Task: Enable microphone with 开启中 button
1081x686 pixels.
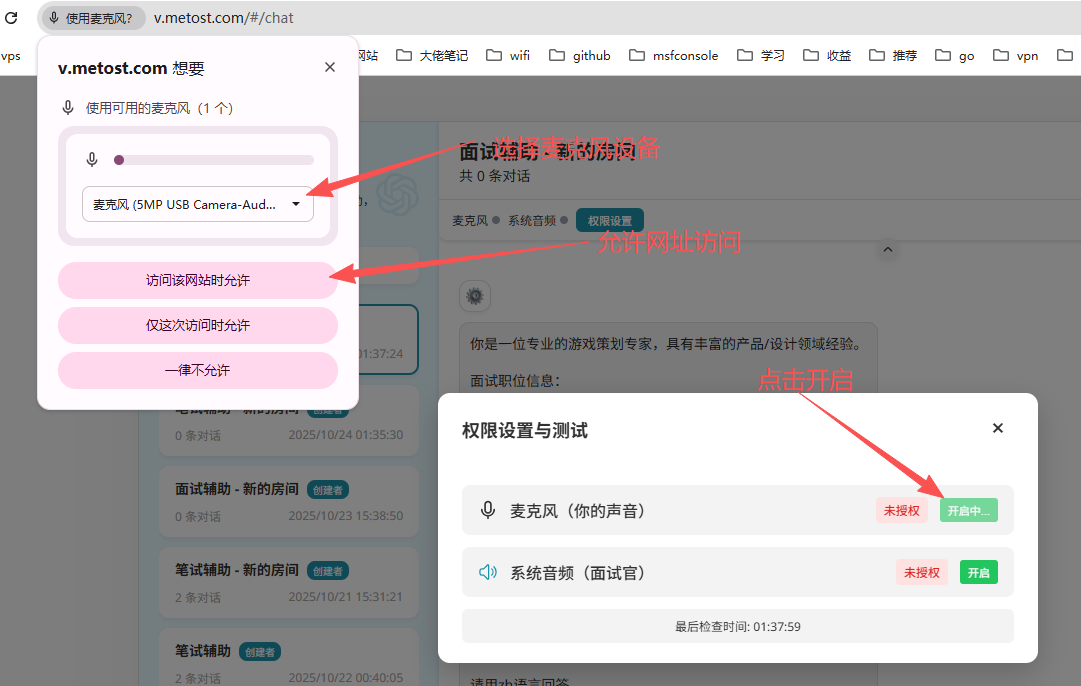Action: coord(968,510)
